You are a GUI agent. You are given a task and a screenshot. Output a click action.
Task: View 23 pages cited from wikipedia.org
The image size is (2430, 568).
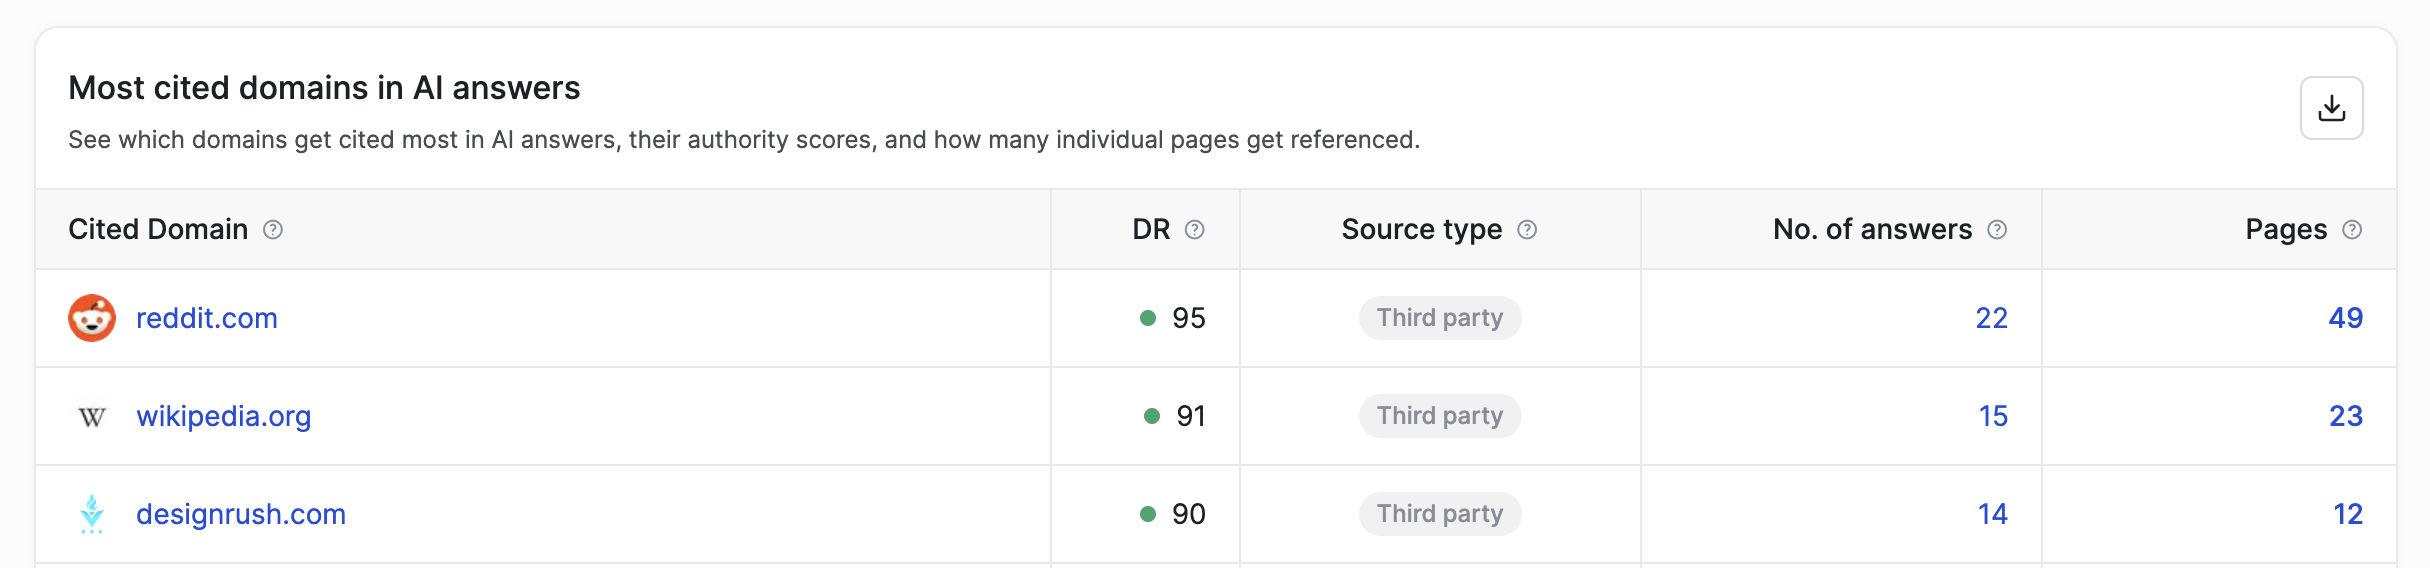pyautogui.click(x=2346, y=416)
